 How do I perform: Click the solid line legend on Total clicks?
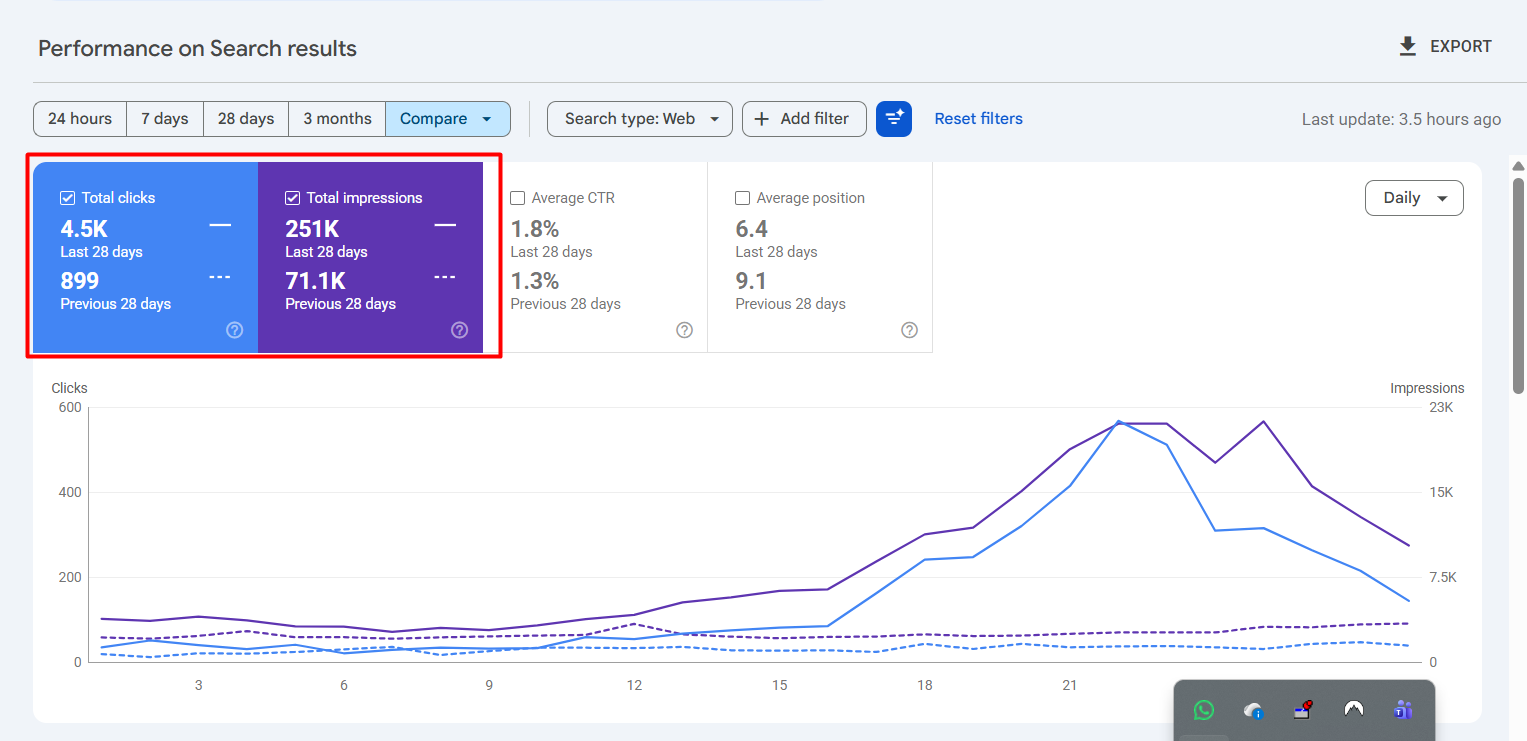220,226
